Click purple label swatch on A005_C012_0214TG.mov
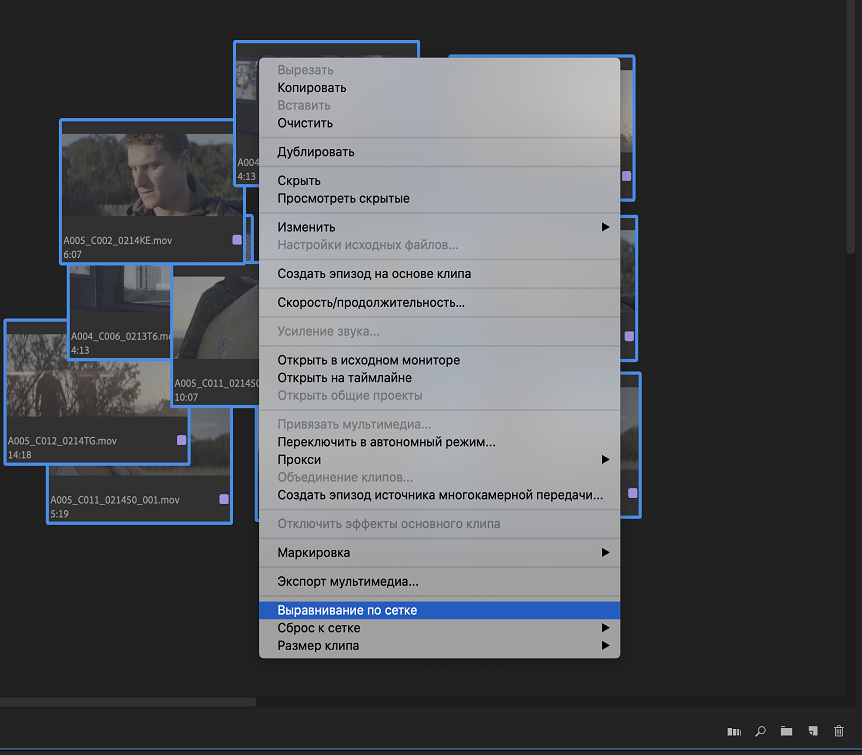 tap(181, 440)
